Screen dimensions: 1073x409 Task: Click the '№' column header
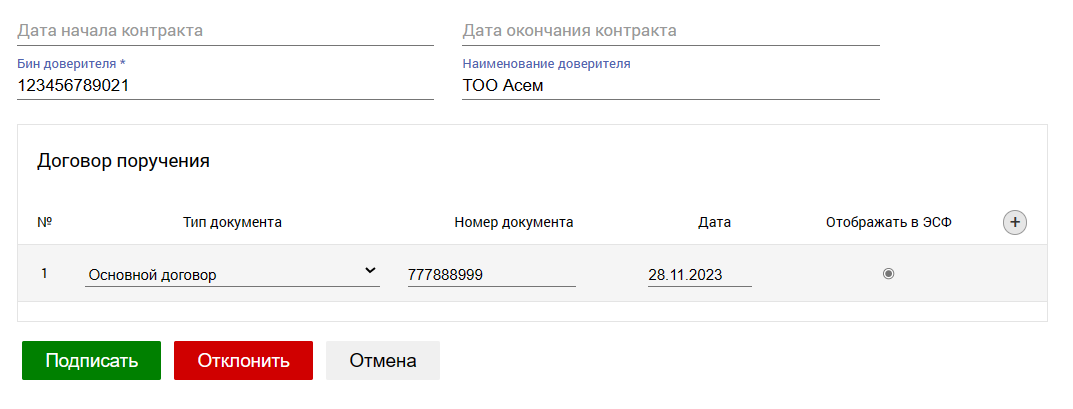[x=44, y=222]
